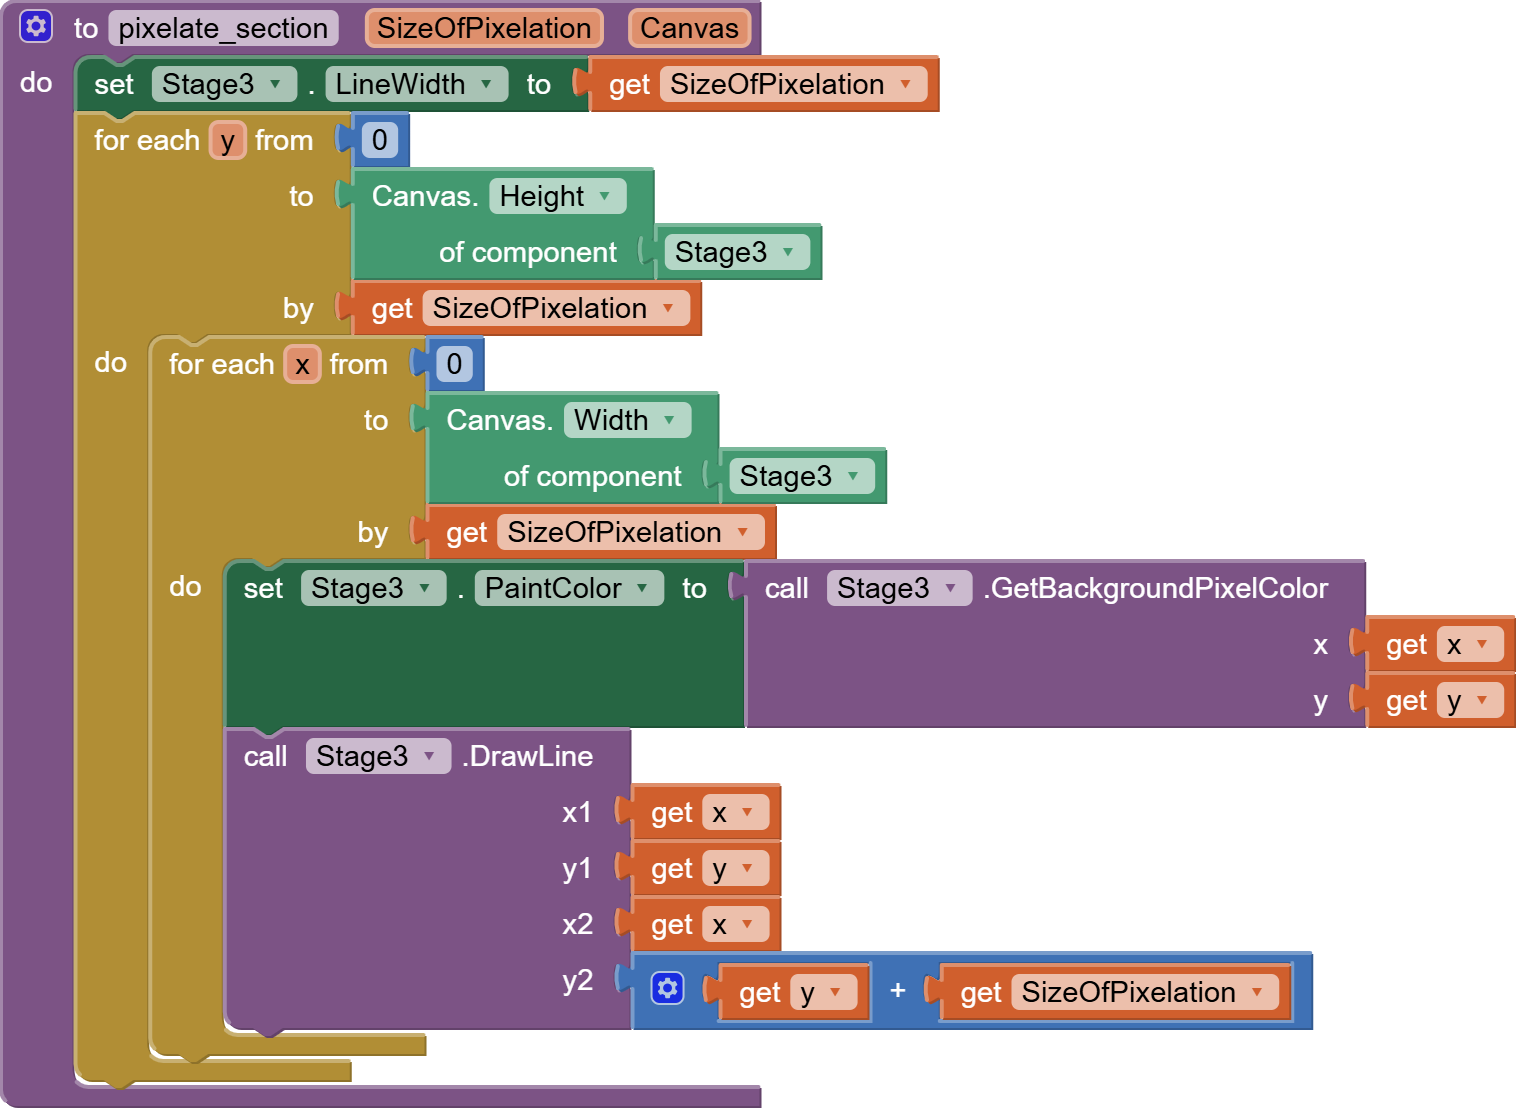Open Stage3 dropdown in the GetBackgroundPixelColor call
Image resolution: width=1516 pixels, height=1108 pixels.
tap(950, 588)
